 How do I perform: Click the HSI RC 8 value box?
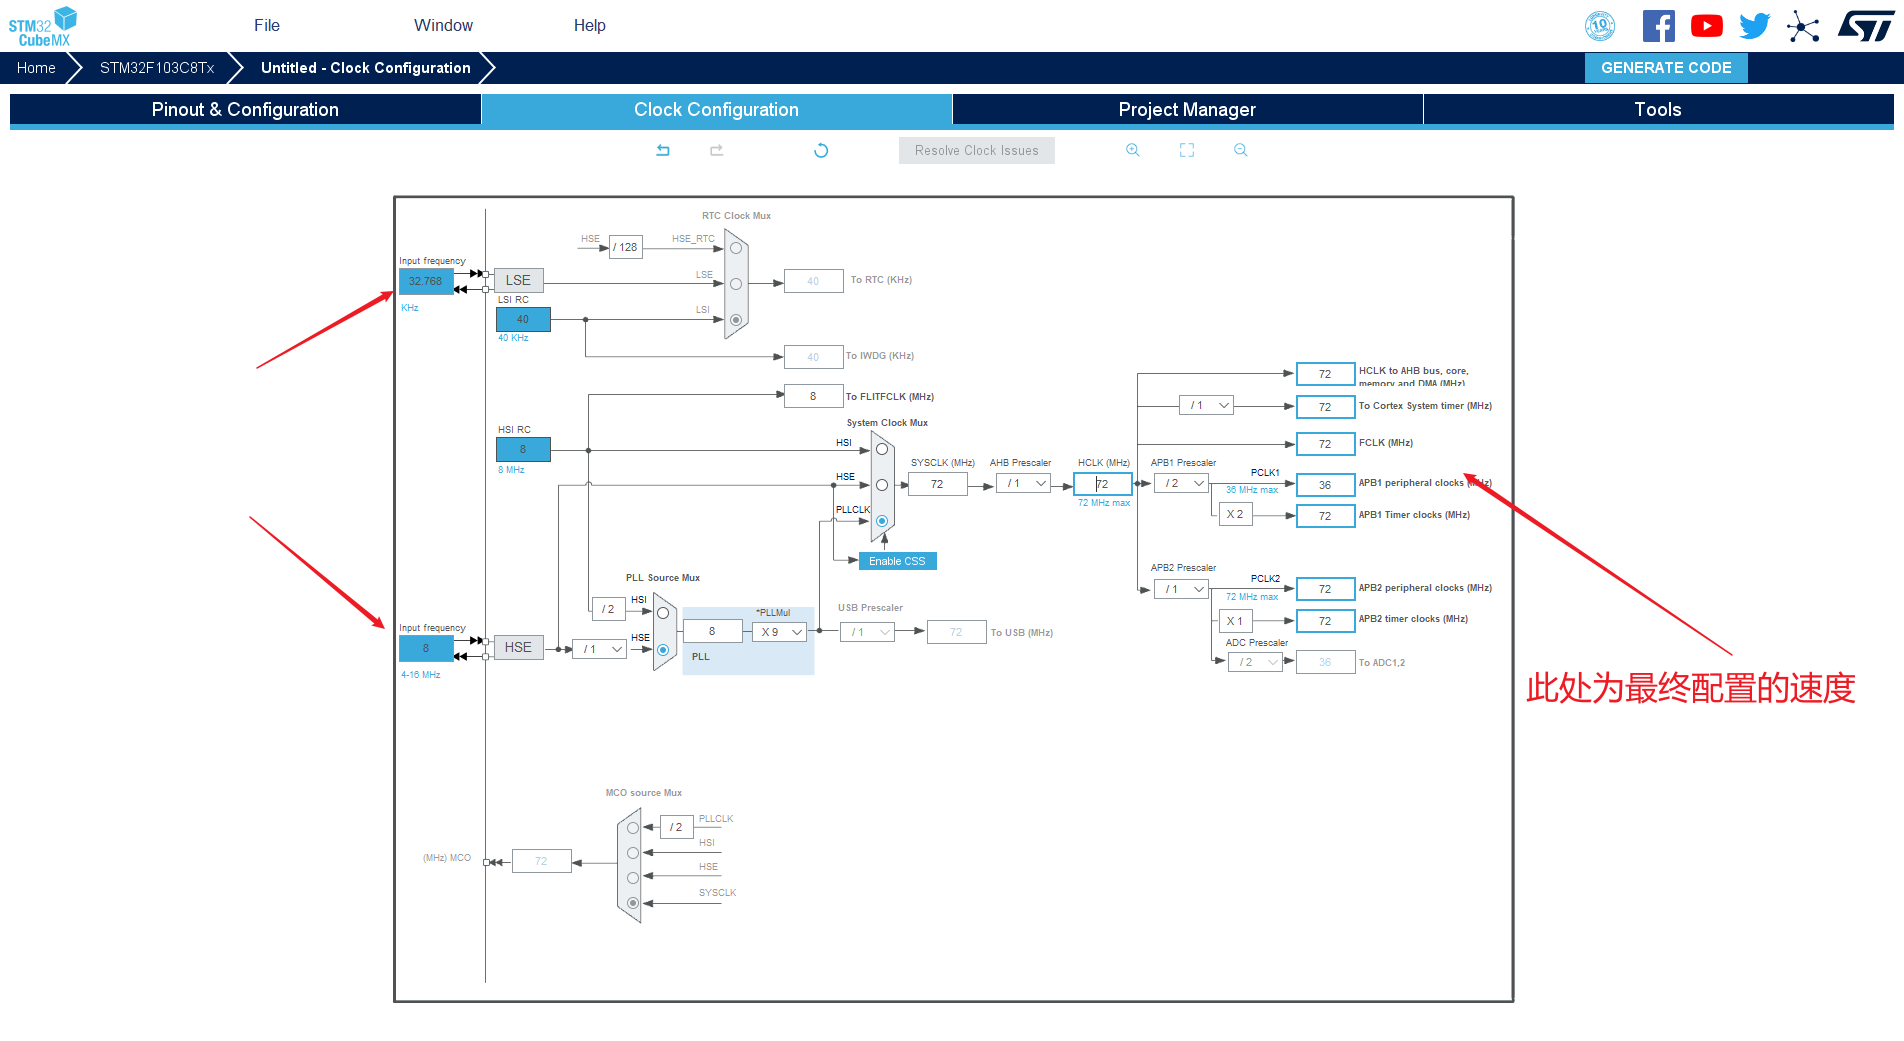pyautogui.click(x=523, y=450)
